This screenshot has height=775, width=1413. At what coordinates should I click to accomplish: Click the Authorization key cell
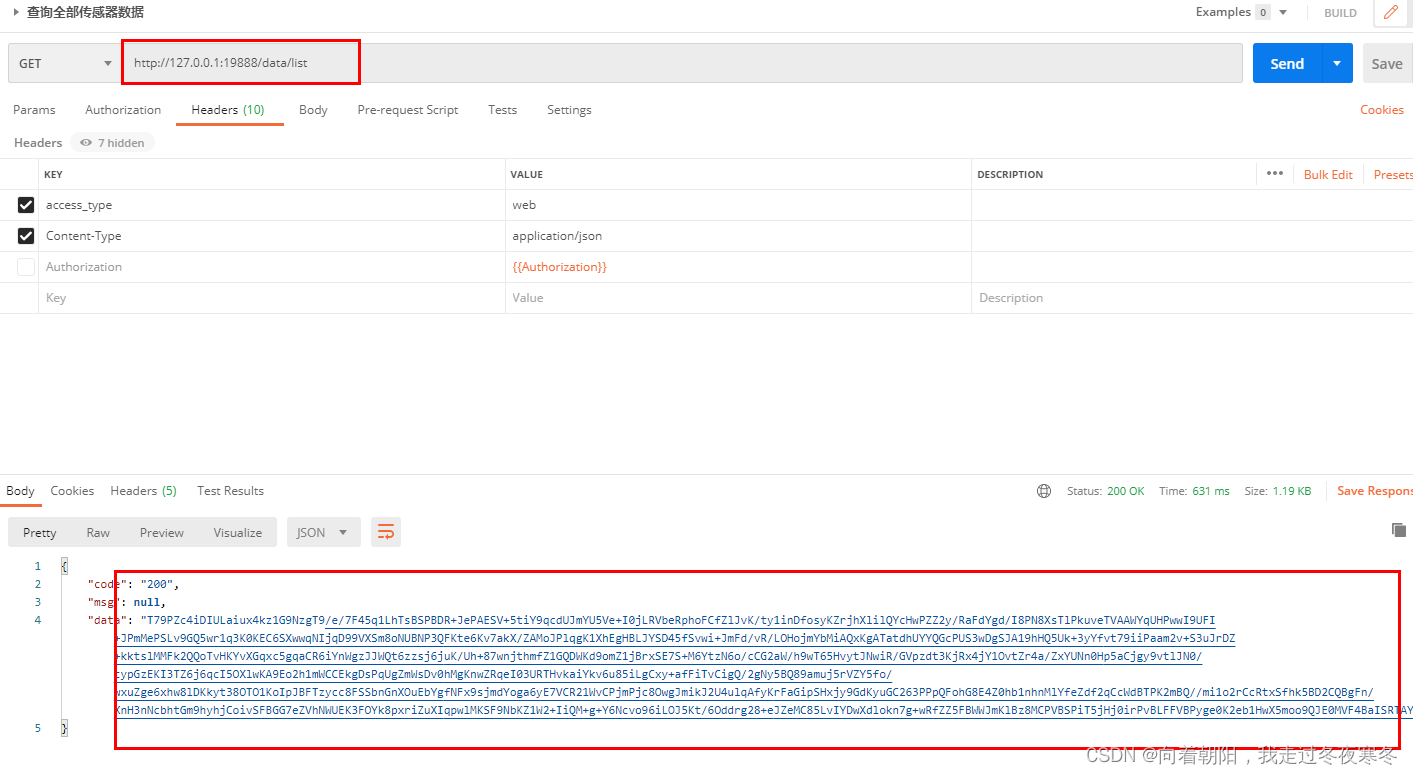pos(272,267)
